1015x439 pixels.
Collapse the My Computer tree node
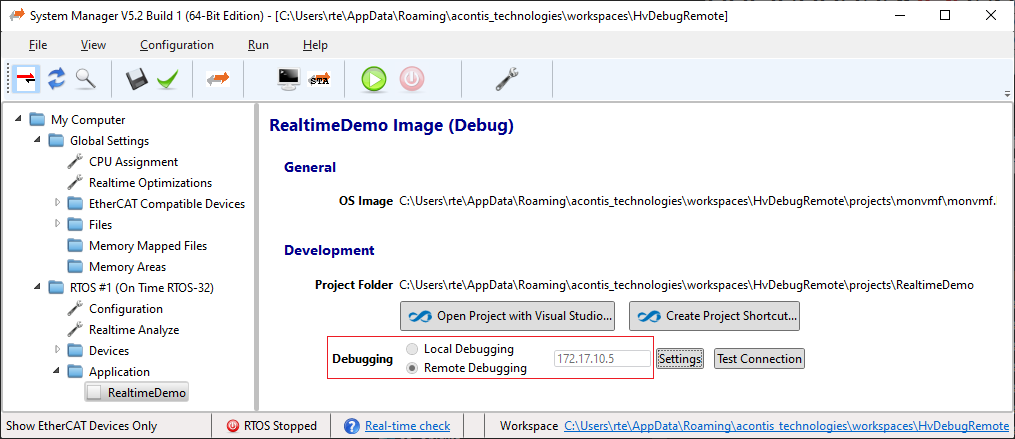point(18,119)
